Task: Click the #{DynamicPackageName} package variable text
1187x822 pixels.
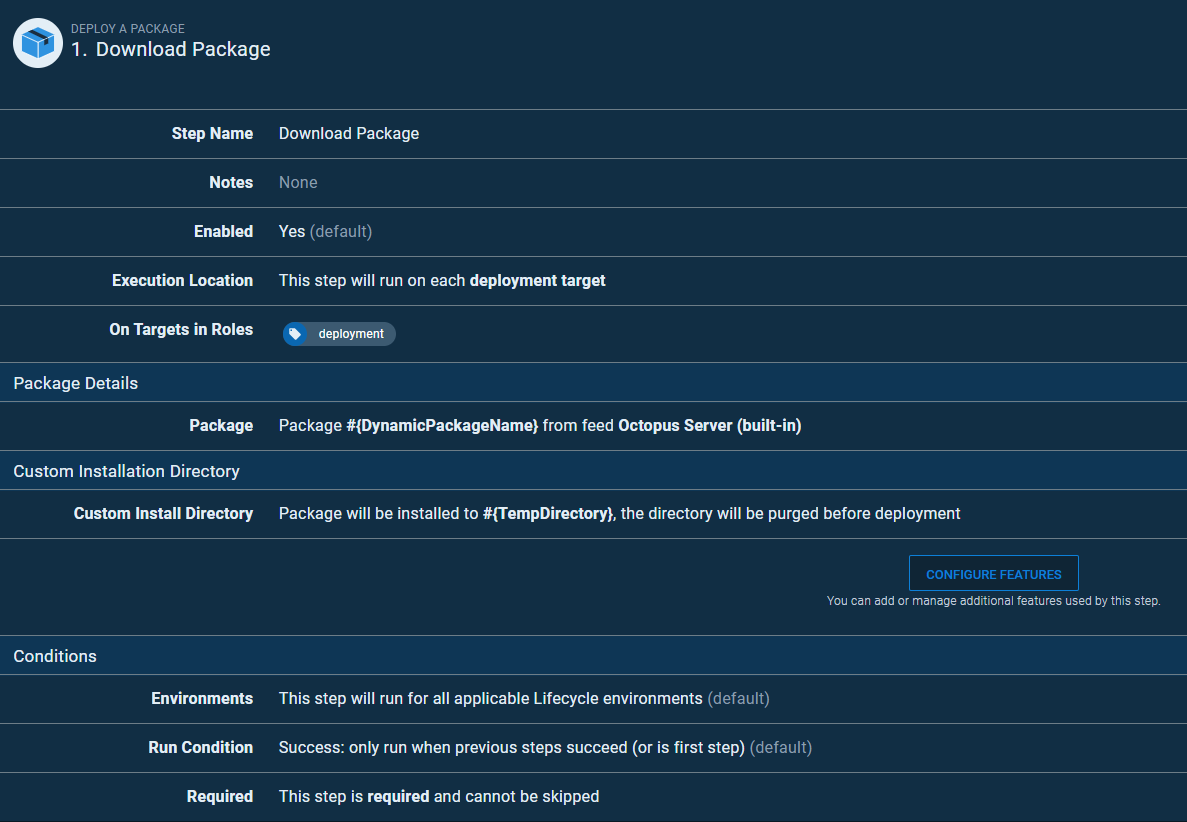Action: (x=442, y=426)
